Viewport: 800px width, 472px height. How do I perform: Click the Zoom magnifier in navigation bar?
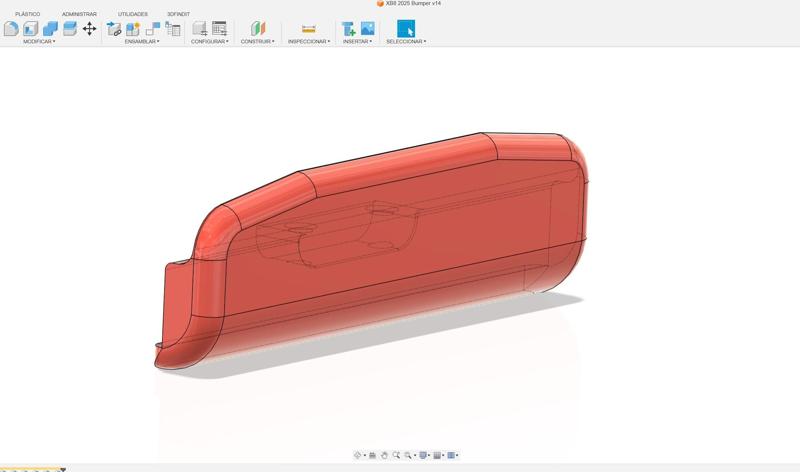[x=397, y=455]
